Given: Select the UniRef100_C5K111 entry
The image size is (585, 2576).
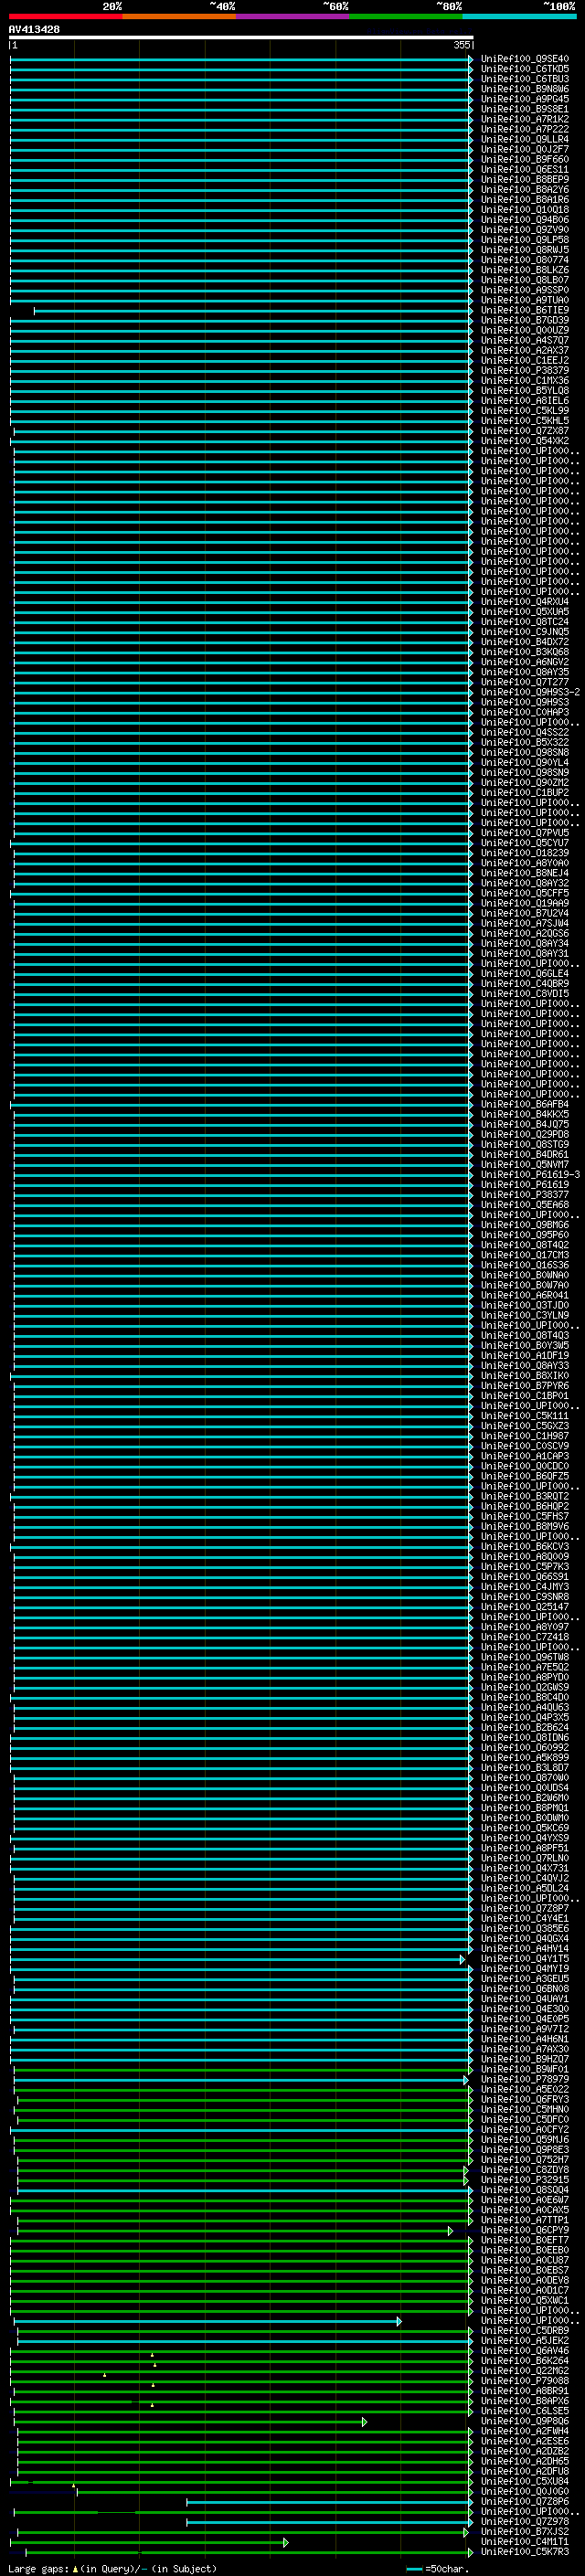Looking at the screenshot, I should (x=525, y=1416).
